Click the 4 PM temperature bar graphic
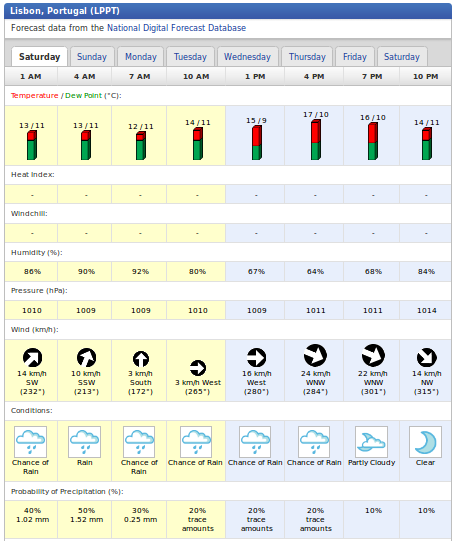Image resolution: width=458 pixels, height=541 pixels. pyautogui.click(x=316, y=140)
